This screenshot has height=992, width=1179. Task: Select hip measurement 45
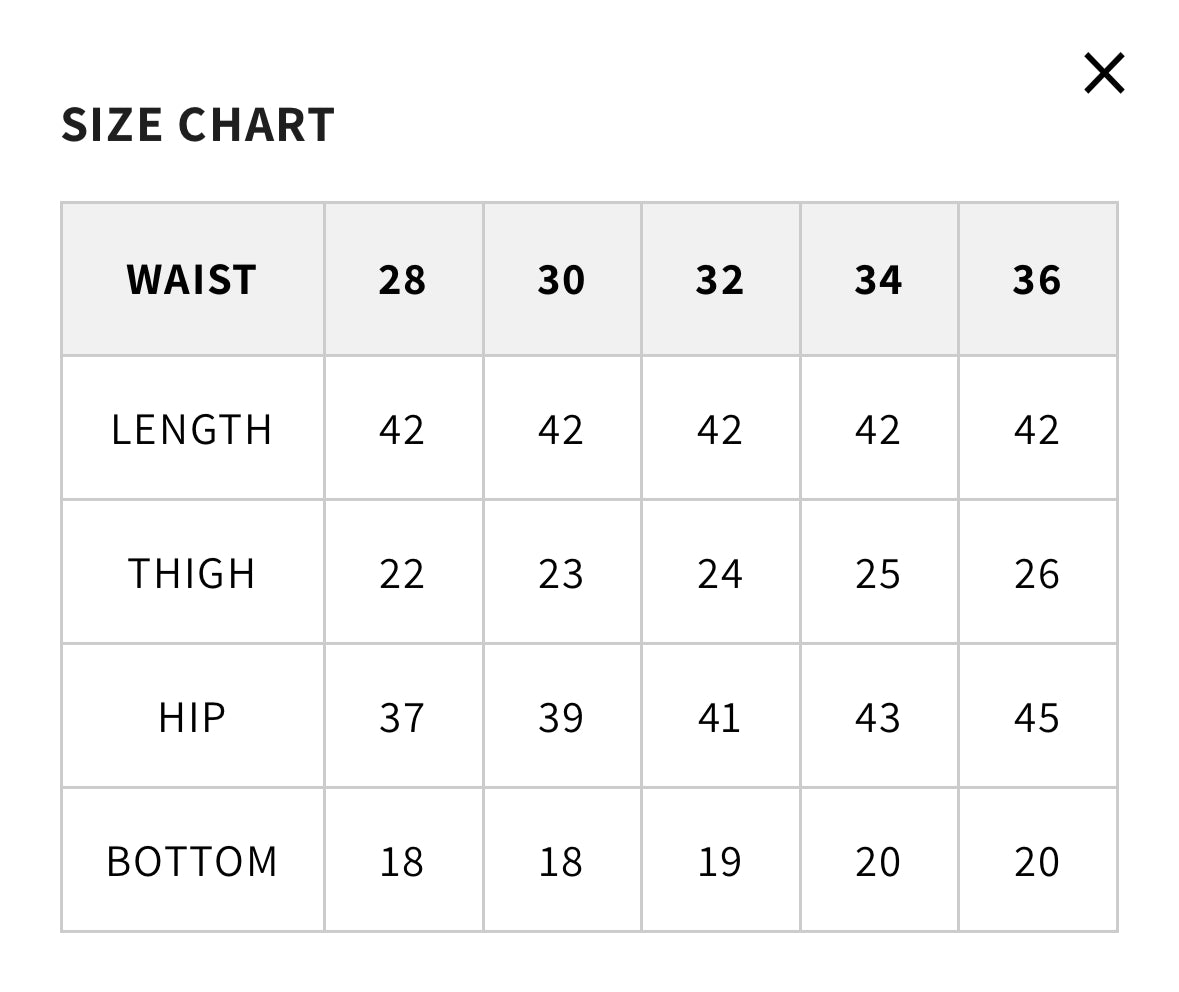(1037, 718)
